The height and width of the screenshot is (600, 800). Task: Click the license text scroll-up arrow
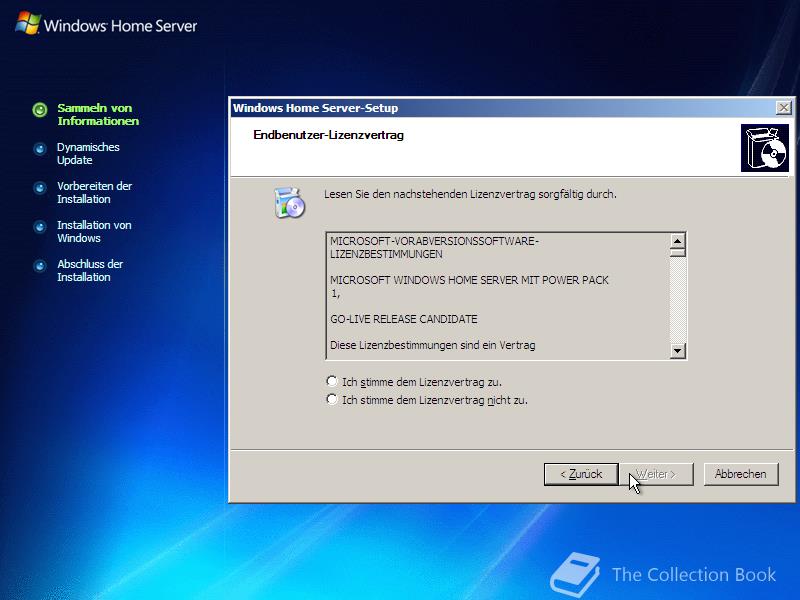[x=678, y=240]
